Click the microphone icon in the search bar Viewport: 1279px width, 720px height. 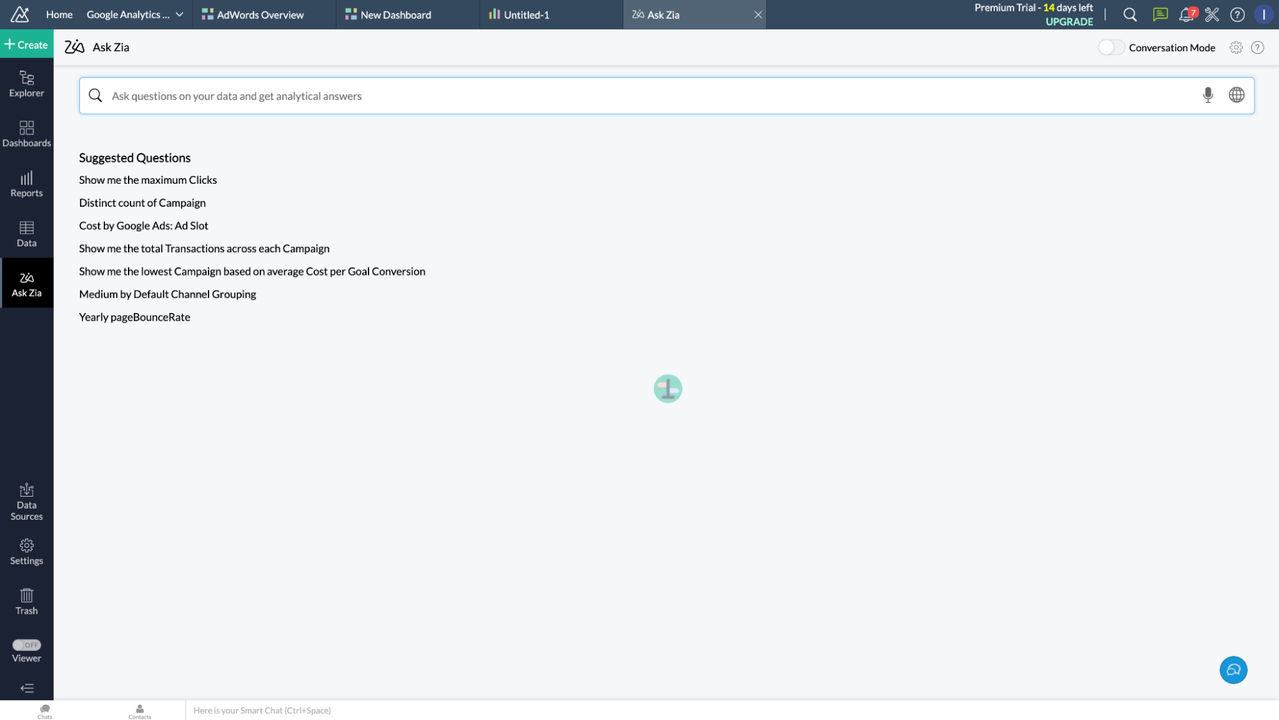pos(1207,94)
